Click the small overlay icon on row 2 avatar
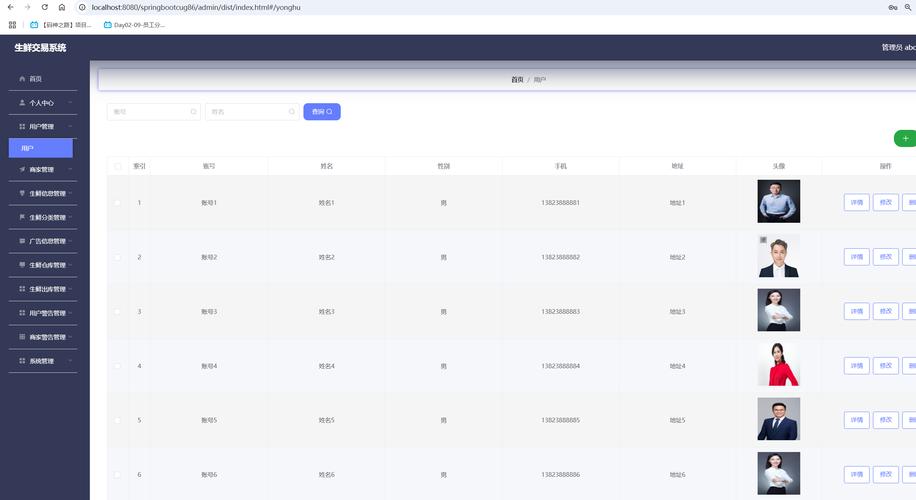The height and width of the screenshot is (500, 916). point(763,240)
